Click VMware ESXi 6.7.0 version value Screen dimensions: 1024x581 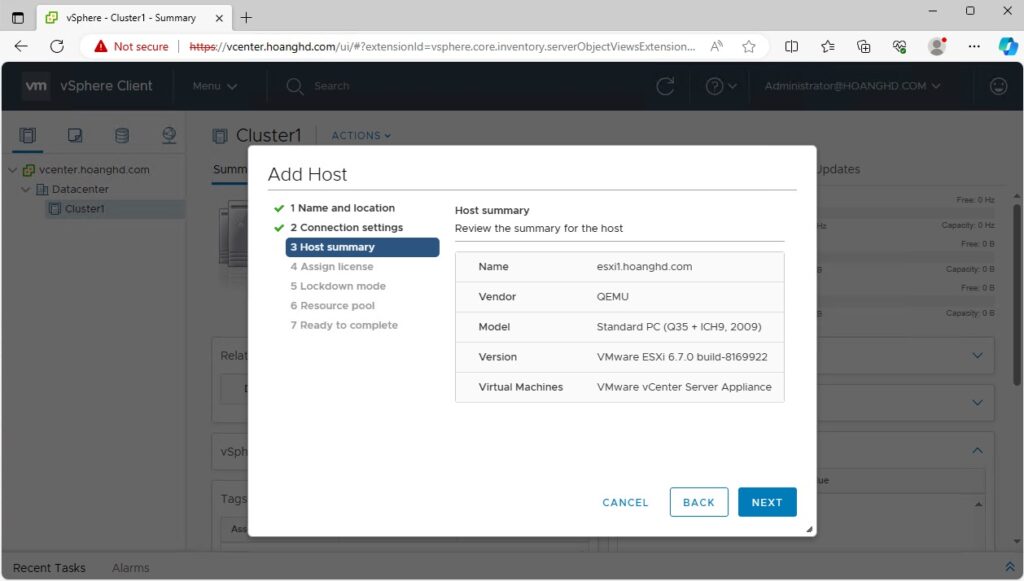(x=682, y=356)
